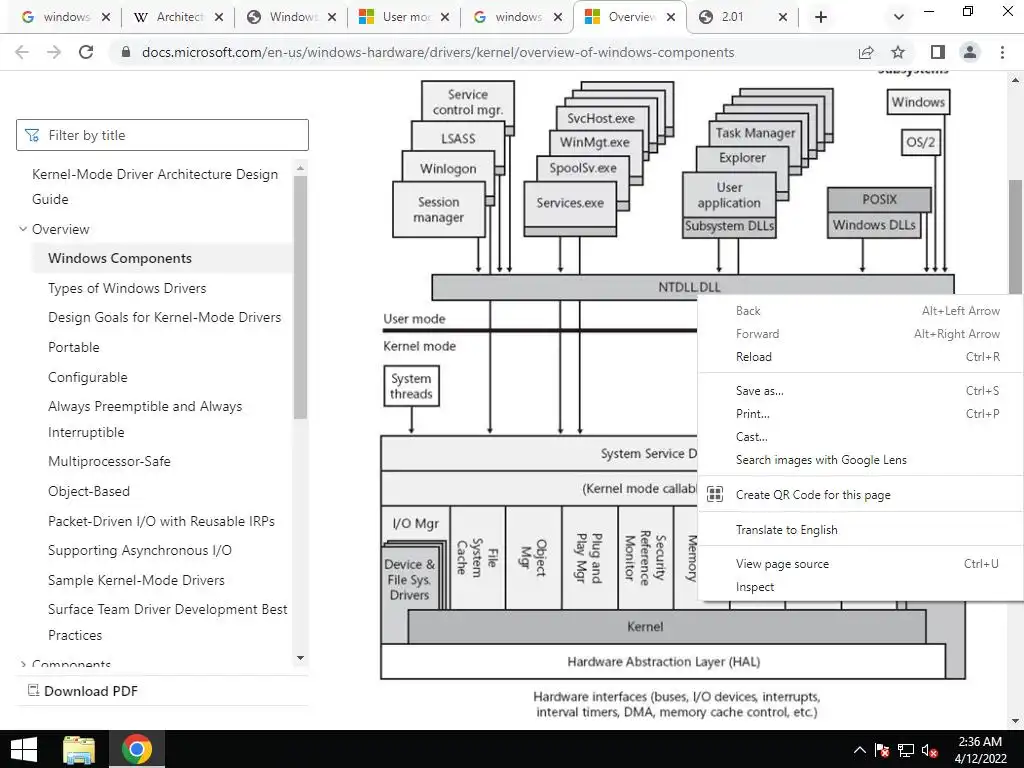This screenshot has height=768, width=1024.
Task: Click the volume muted tray icon
Action: click(929, 750)
